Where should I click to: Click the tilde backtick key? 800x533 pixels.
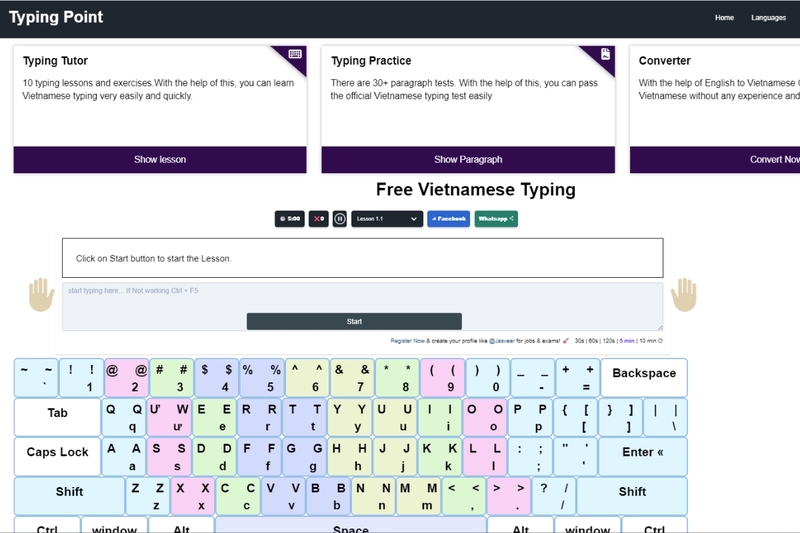coord(36,378)
